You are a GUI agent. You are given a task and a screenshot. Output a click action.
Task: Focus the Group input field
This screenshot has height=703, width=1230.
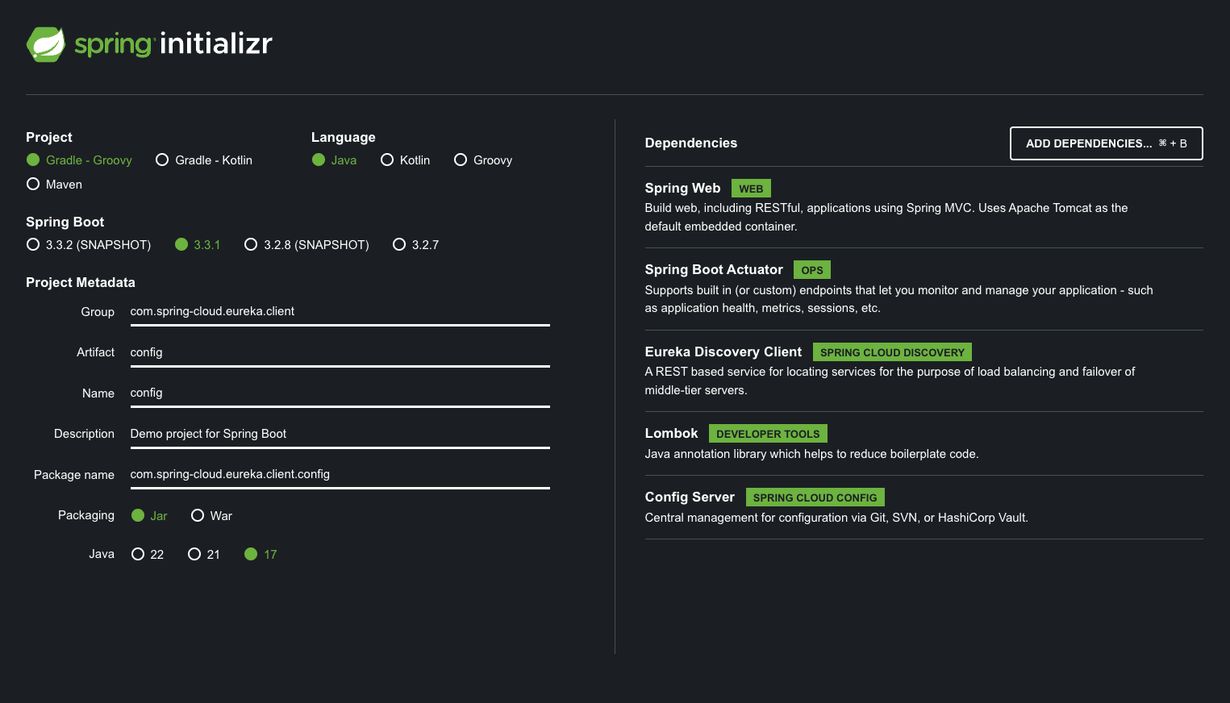pos(340,311)
